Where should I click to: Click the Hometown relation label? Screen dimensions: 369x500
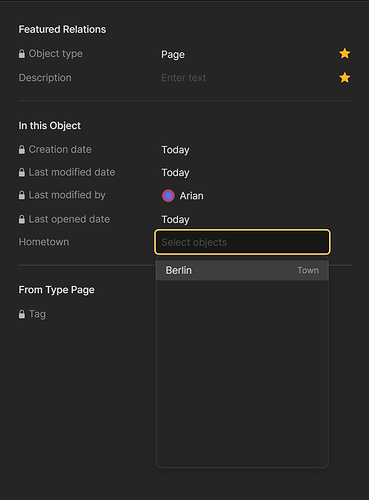click(x=44, y=242)
